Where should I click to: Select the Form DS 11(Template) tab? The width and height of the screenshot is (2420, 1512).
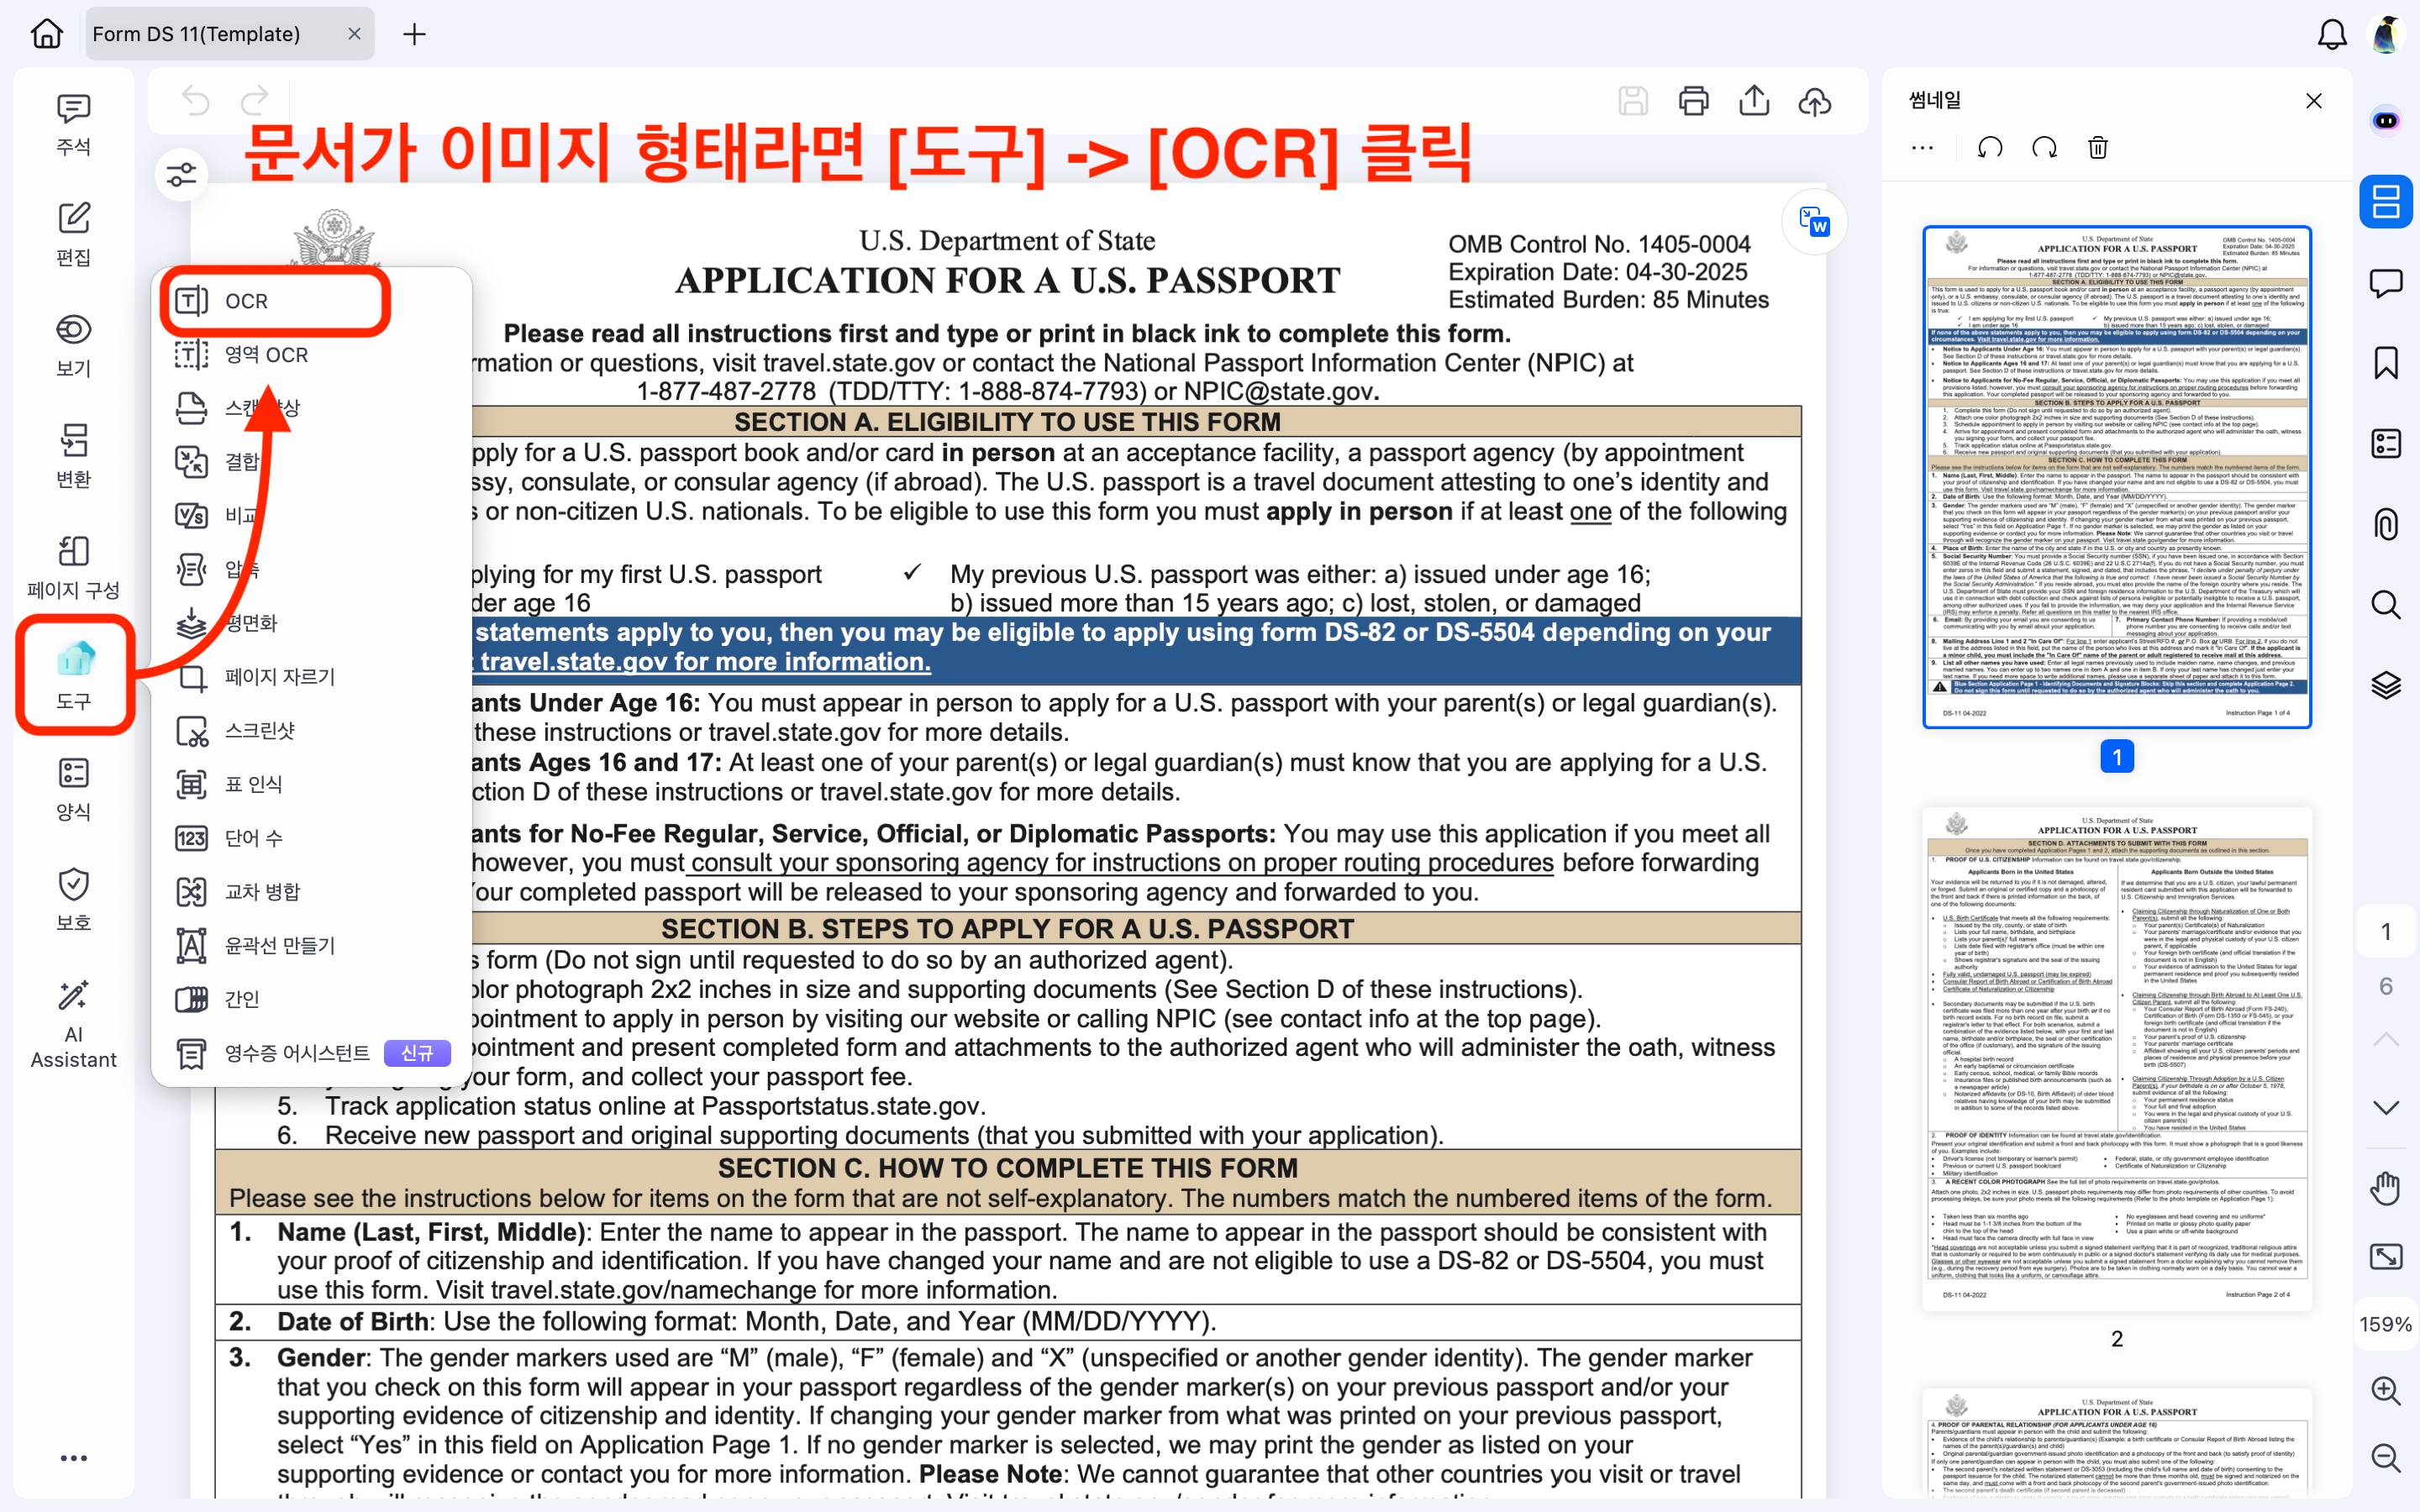229,34
